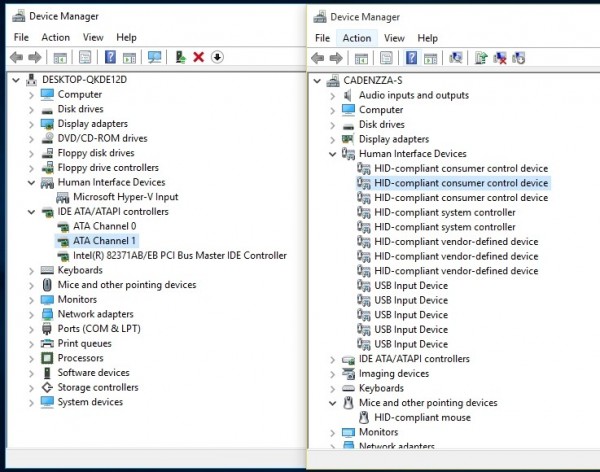Click the disable device down-arrow icon in left toolbar
This screenshot has height=472, width=600.
pos(217,57)
